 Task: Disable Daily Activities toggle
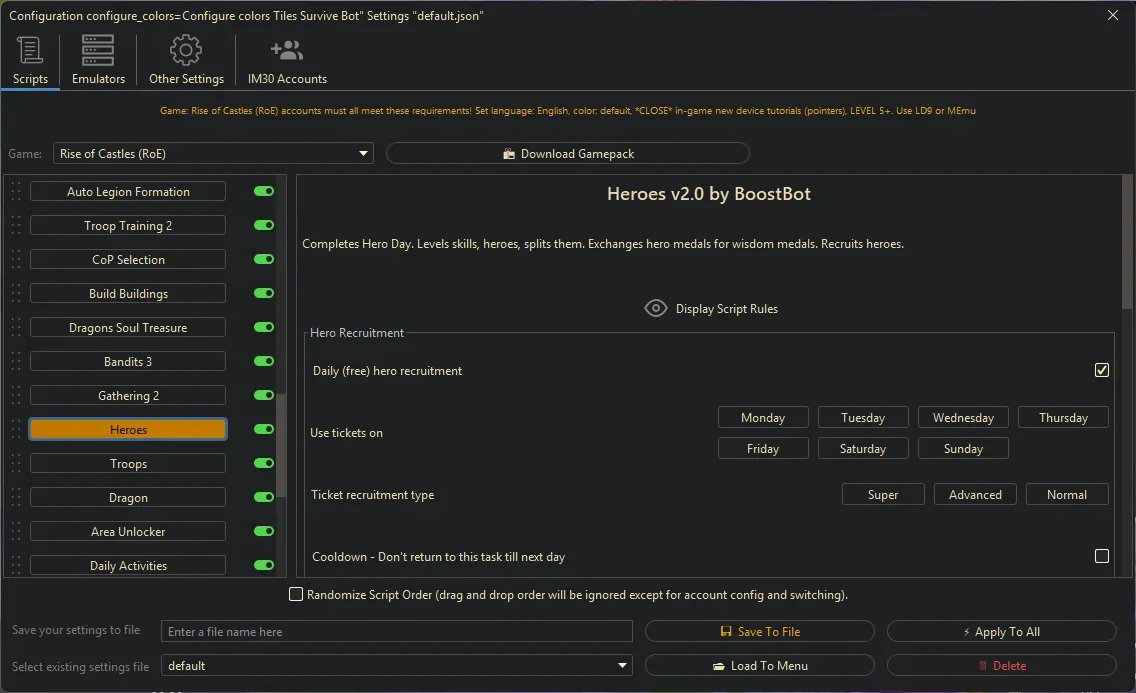pyautogui.click(x=264, y=566)
